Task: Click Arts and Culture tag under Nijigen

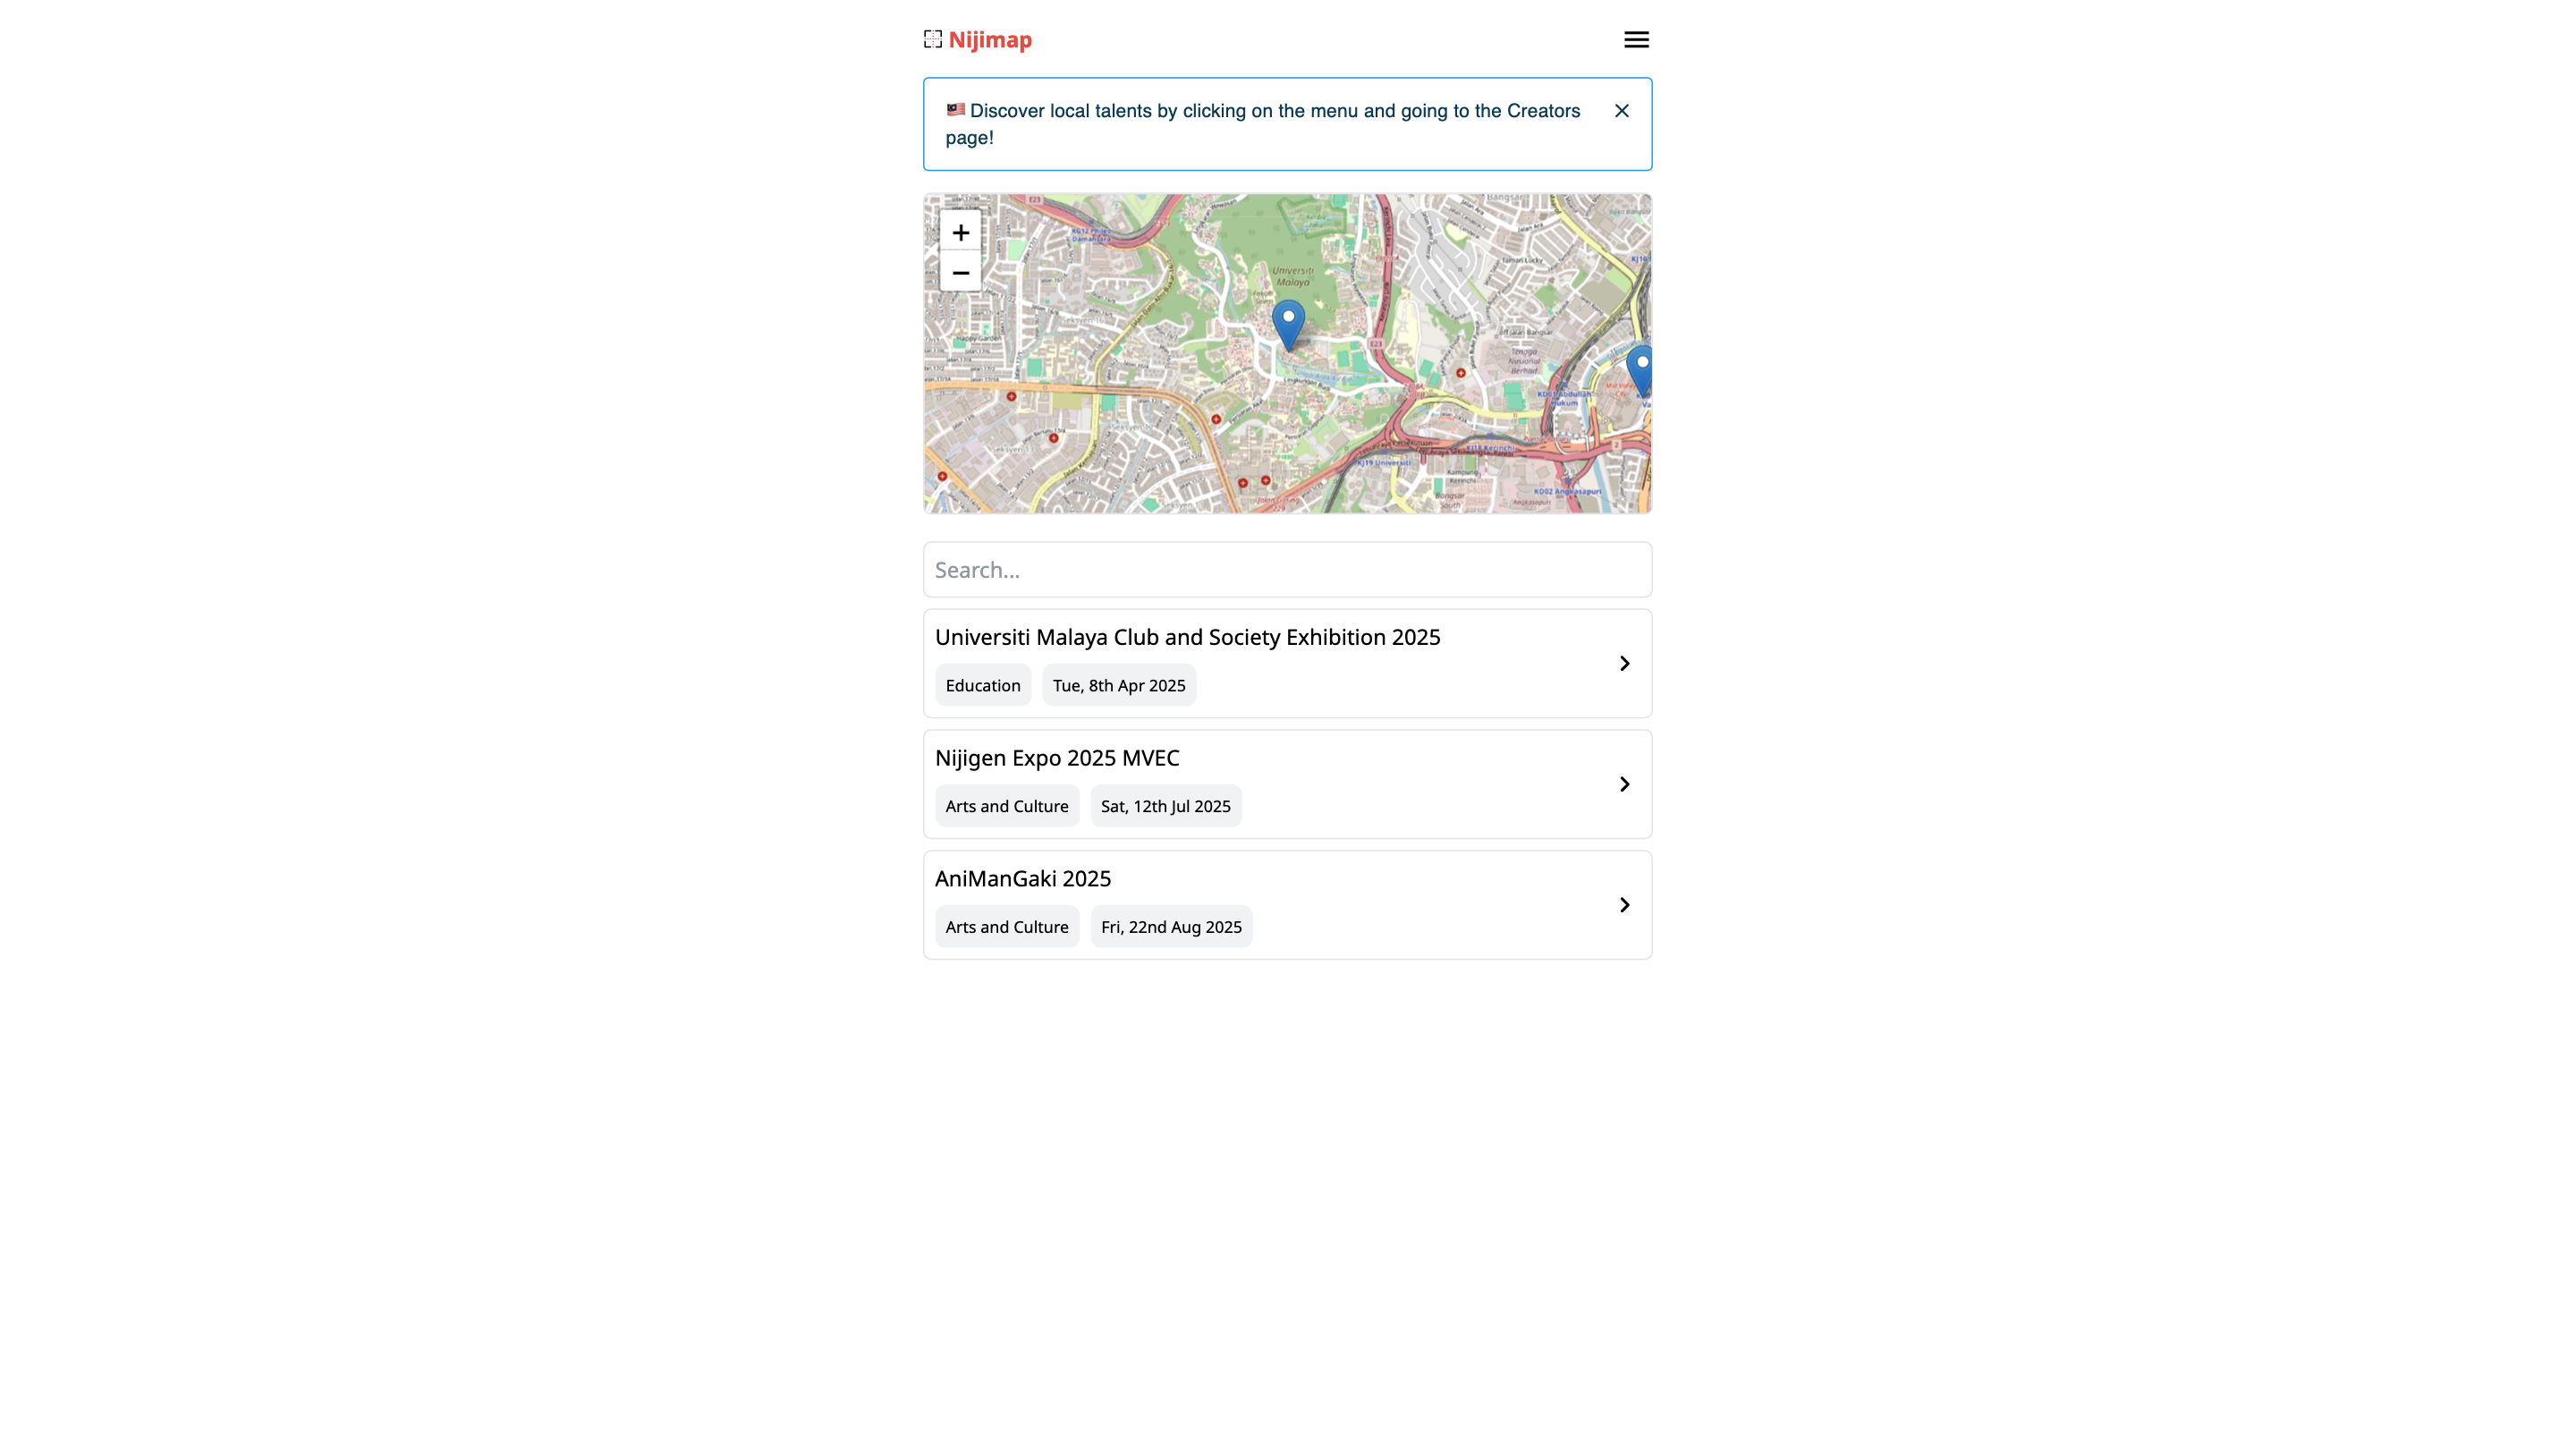Action: click(1006, 807)
